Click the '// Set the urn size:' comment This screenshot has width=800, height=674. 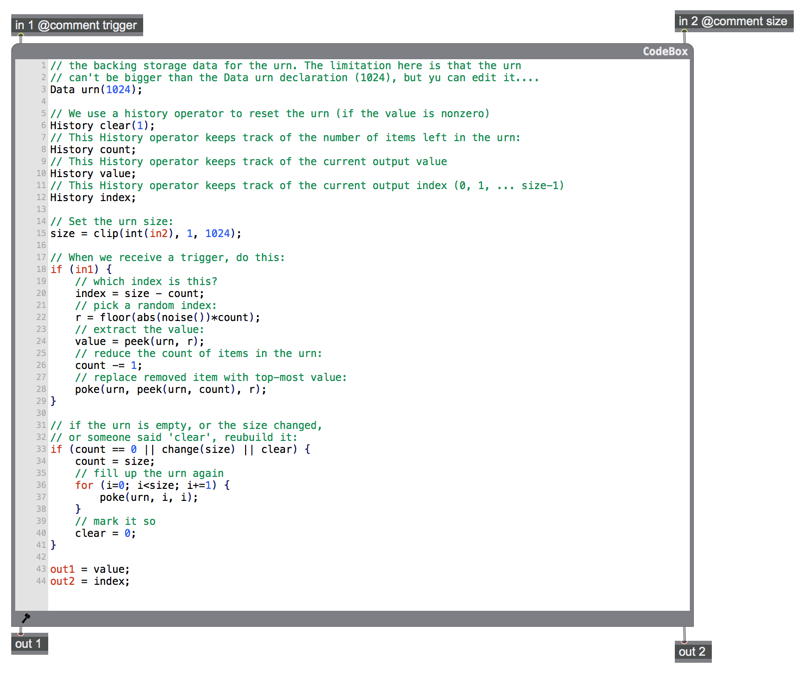click(x=112, y=221)
